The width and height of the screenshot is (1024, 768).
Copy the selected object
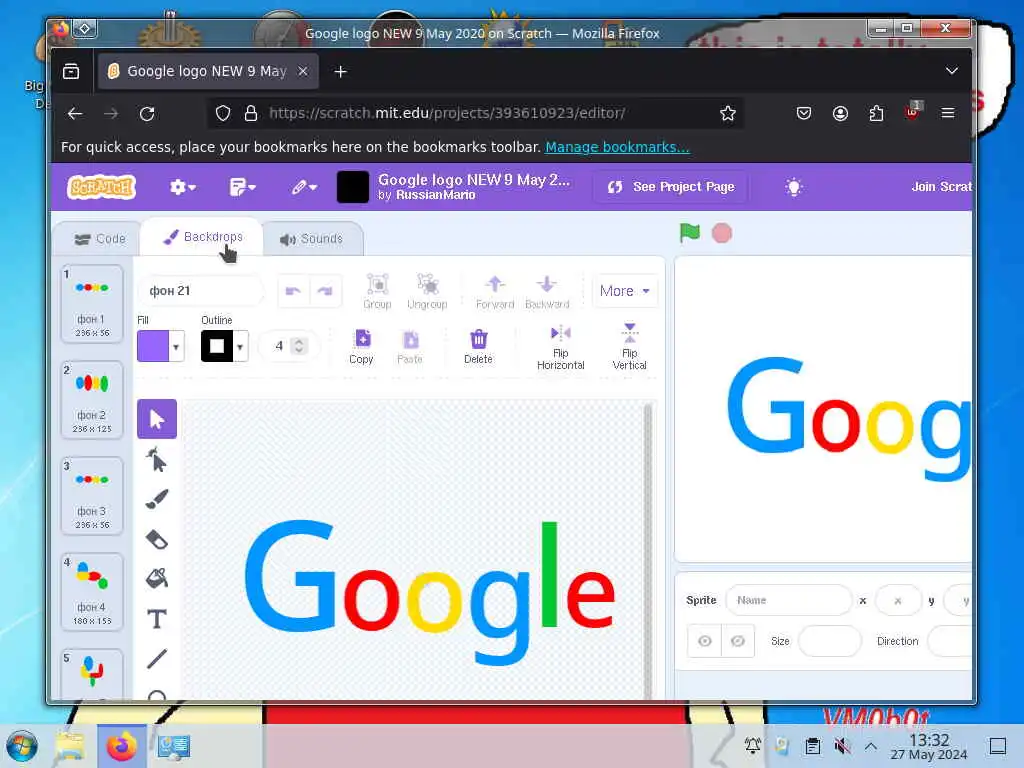click(x=362, y=347)
